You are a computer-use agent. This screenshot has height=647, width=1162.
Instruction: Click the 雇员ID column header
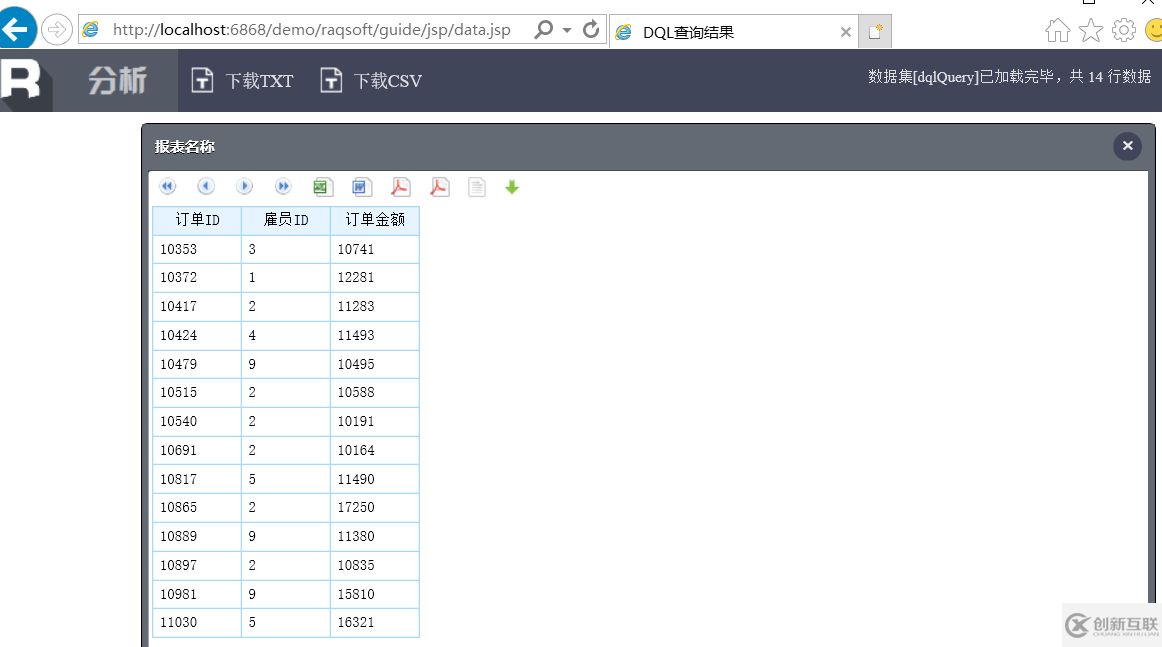click(286, 220)
